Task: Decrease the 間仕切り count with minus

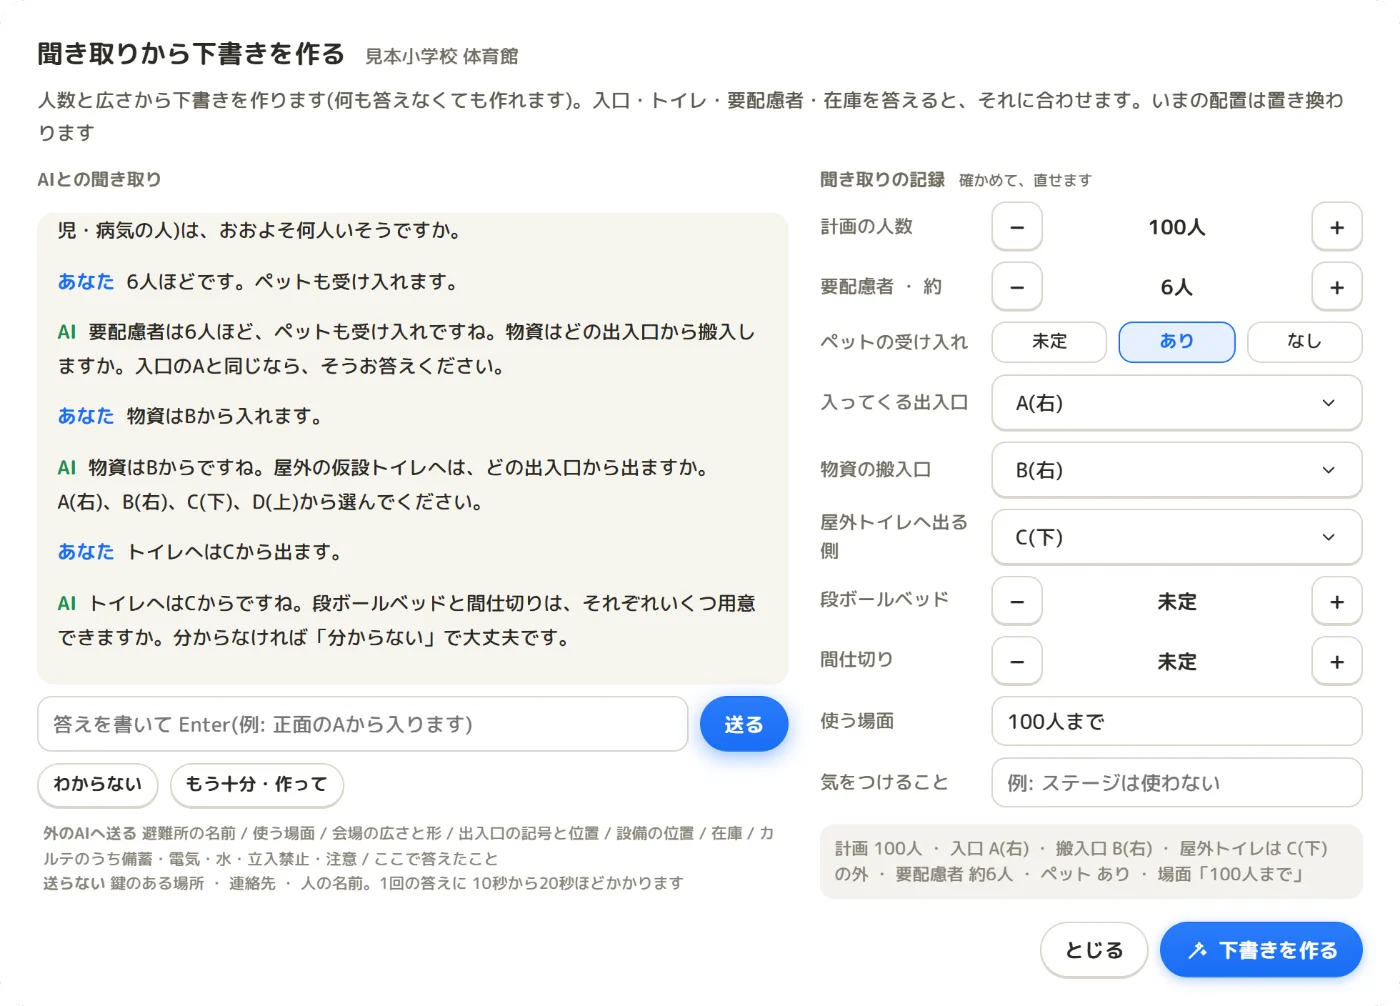Action: pyautogui.click(x=1017, y=662)
